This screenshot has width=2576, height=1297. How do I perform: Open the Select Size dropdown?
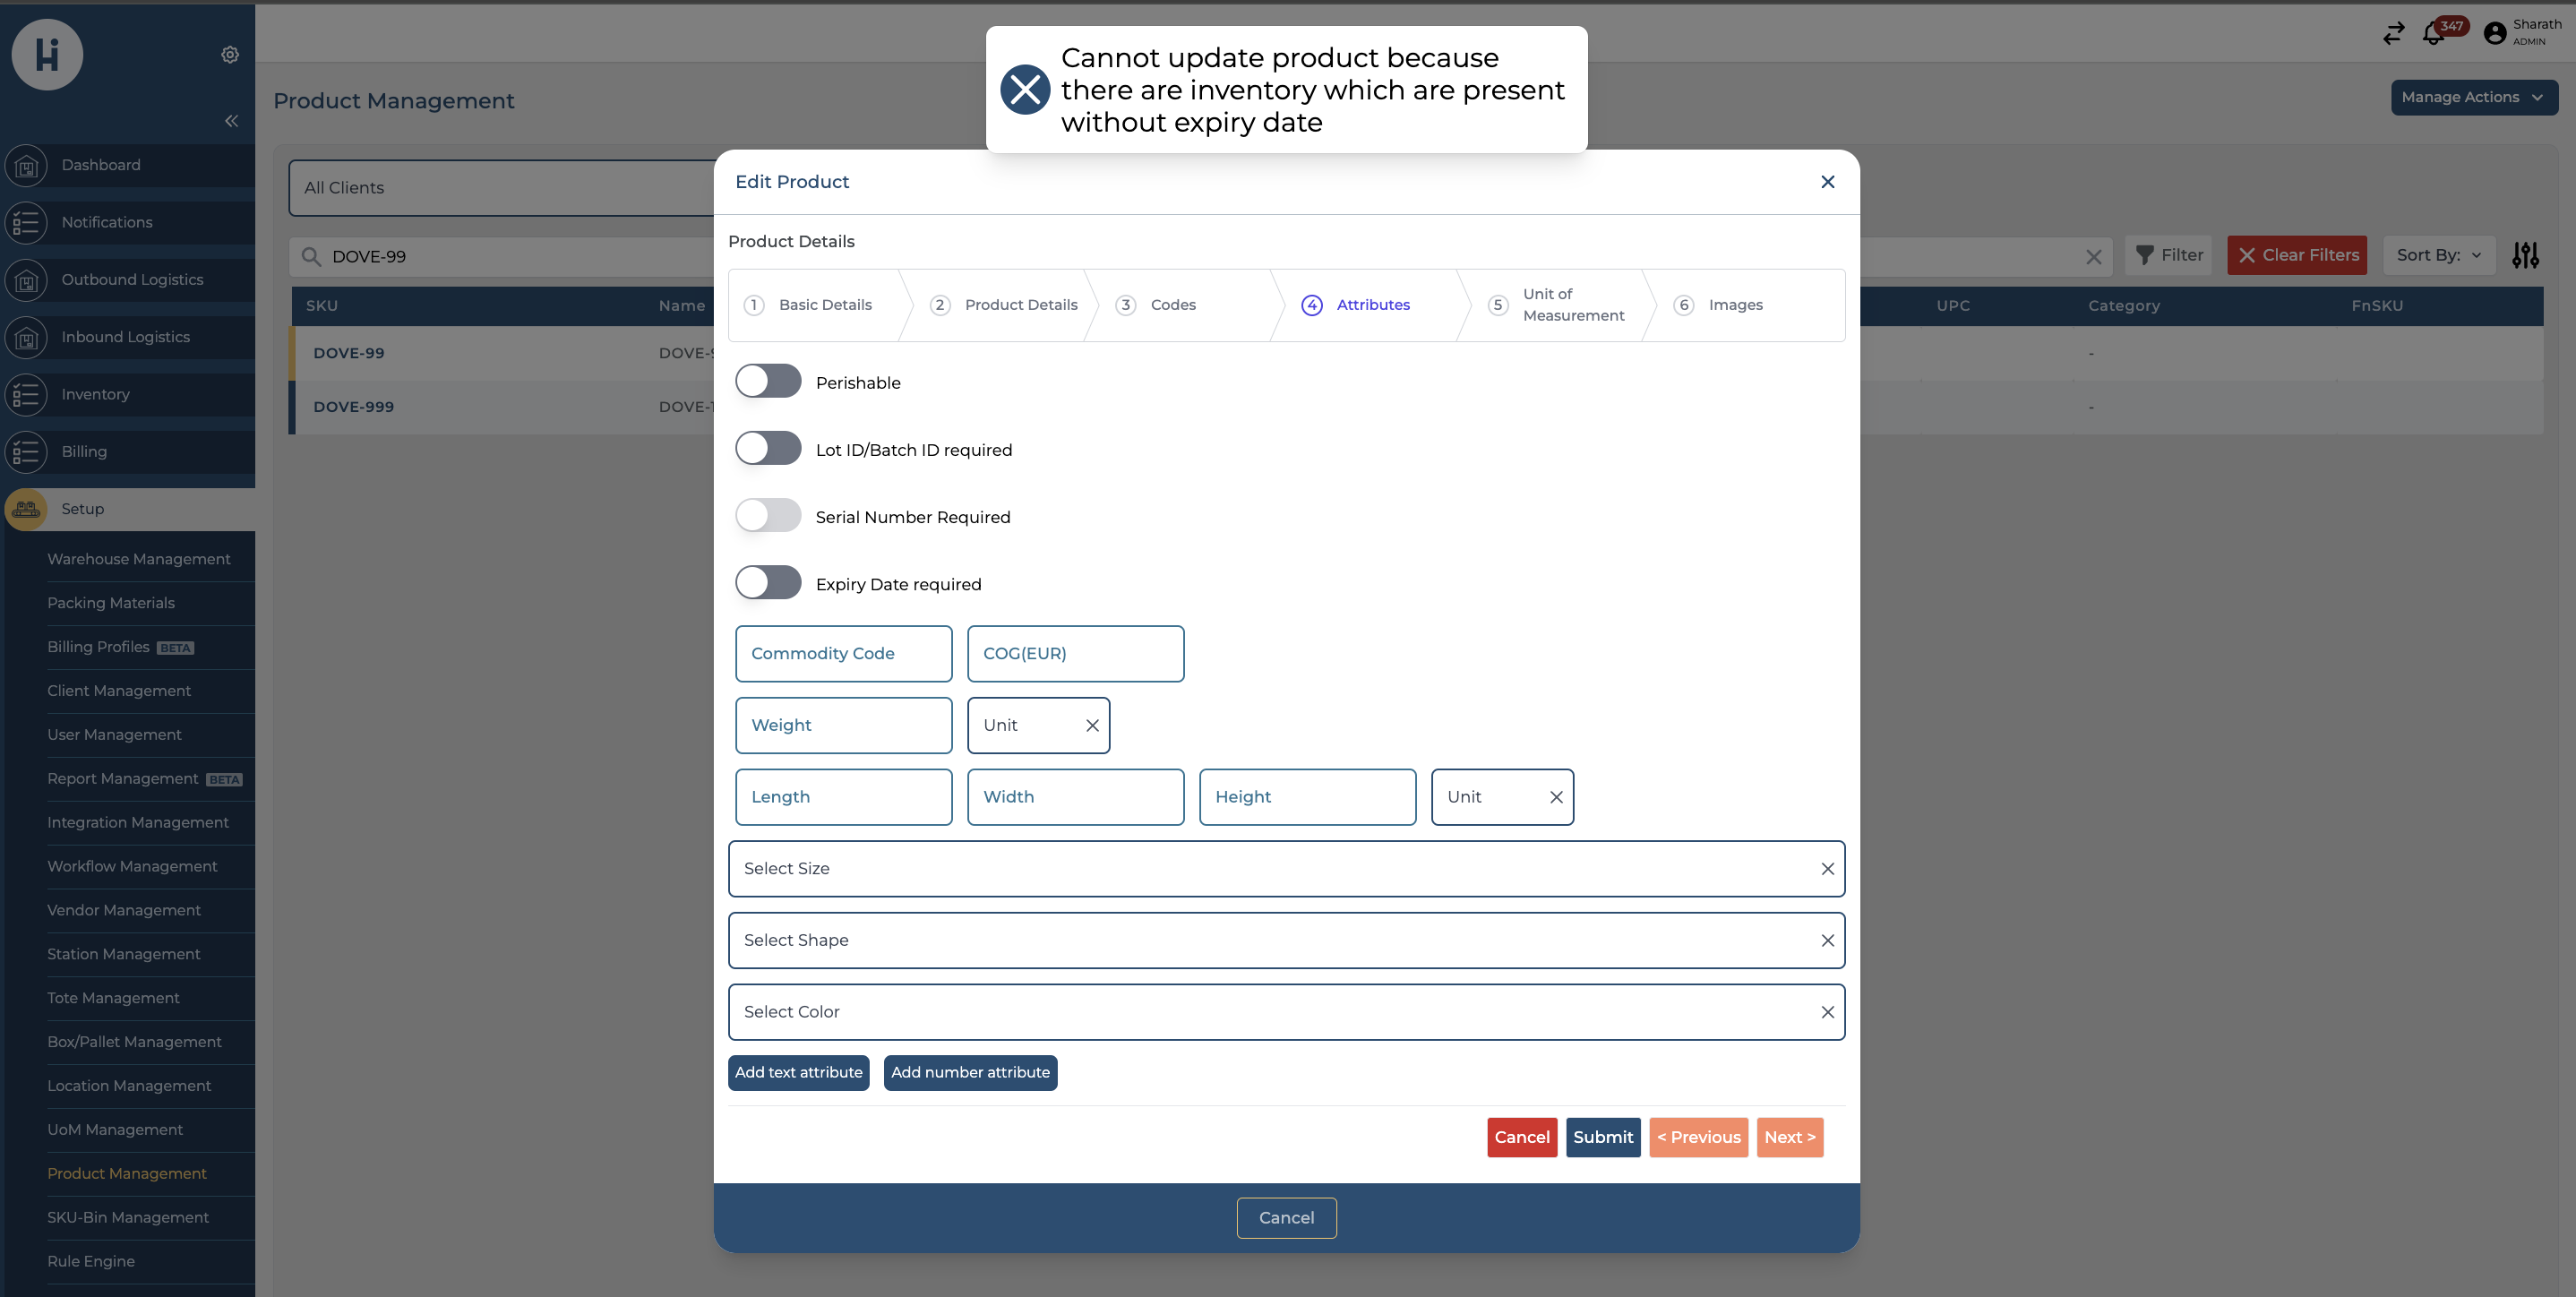point(1270,869)
